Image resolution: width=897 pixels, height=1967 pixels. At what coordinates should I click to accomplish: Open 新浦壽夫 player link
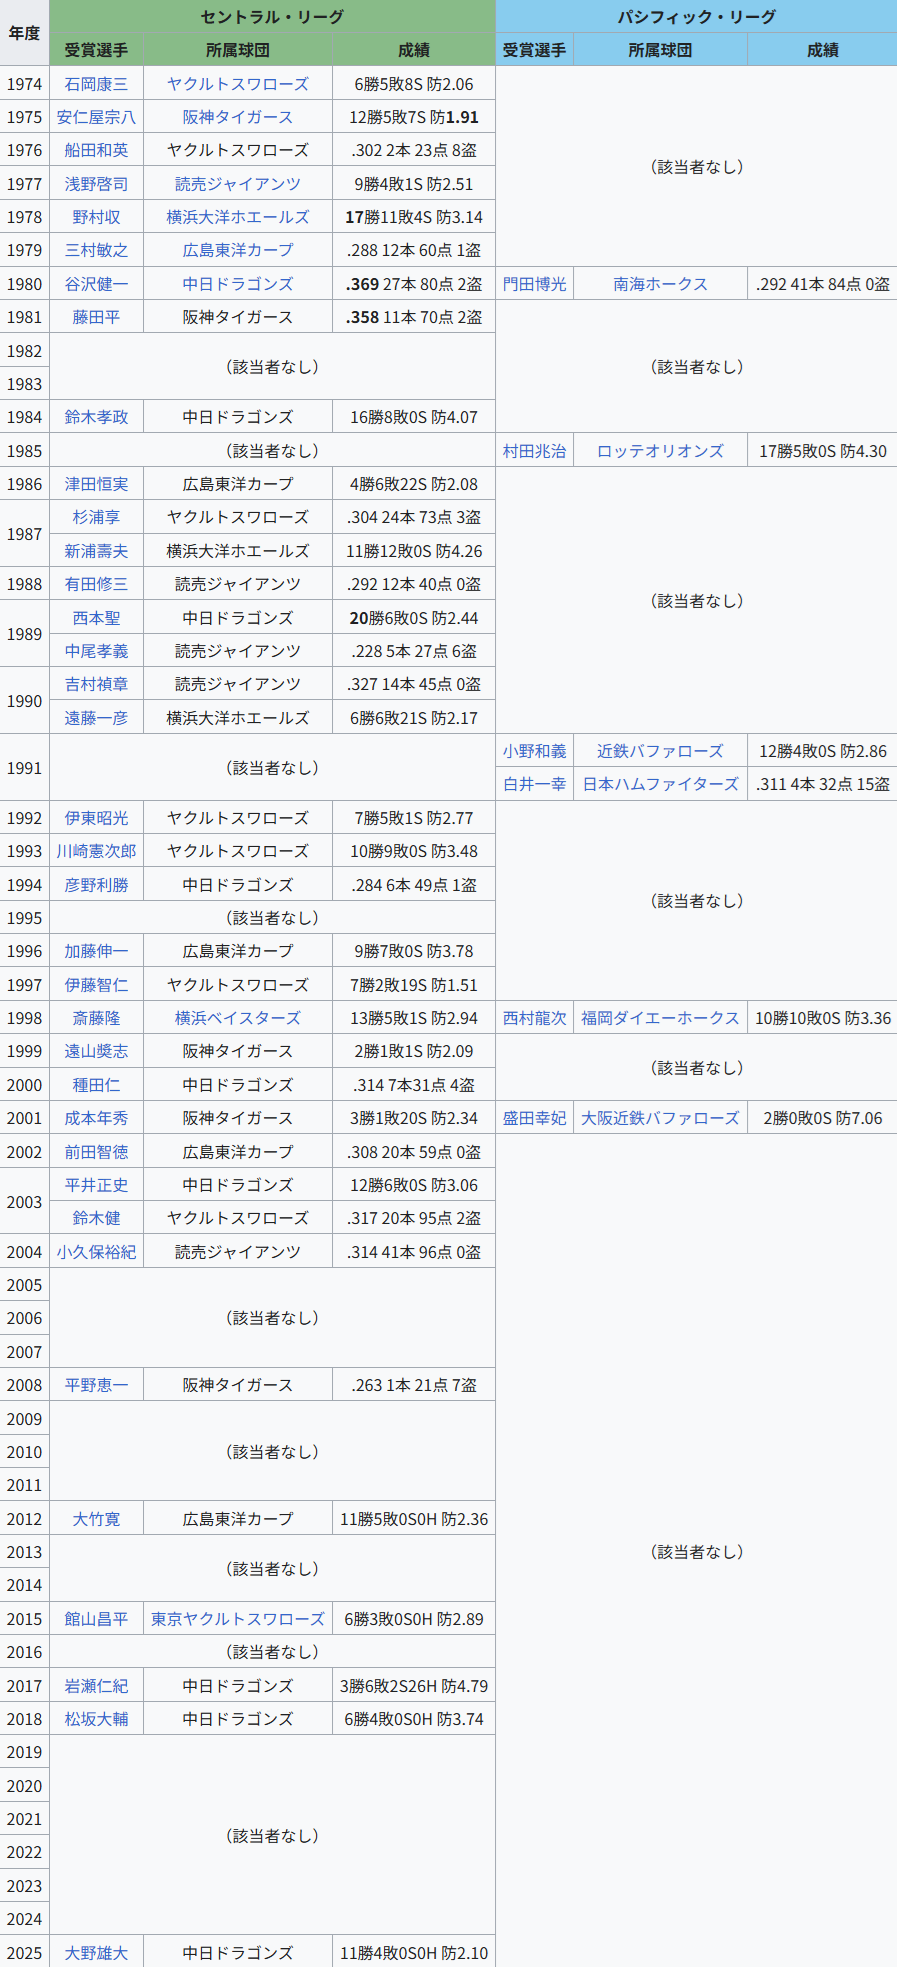(96, 551)
